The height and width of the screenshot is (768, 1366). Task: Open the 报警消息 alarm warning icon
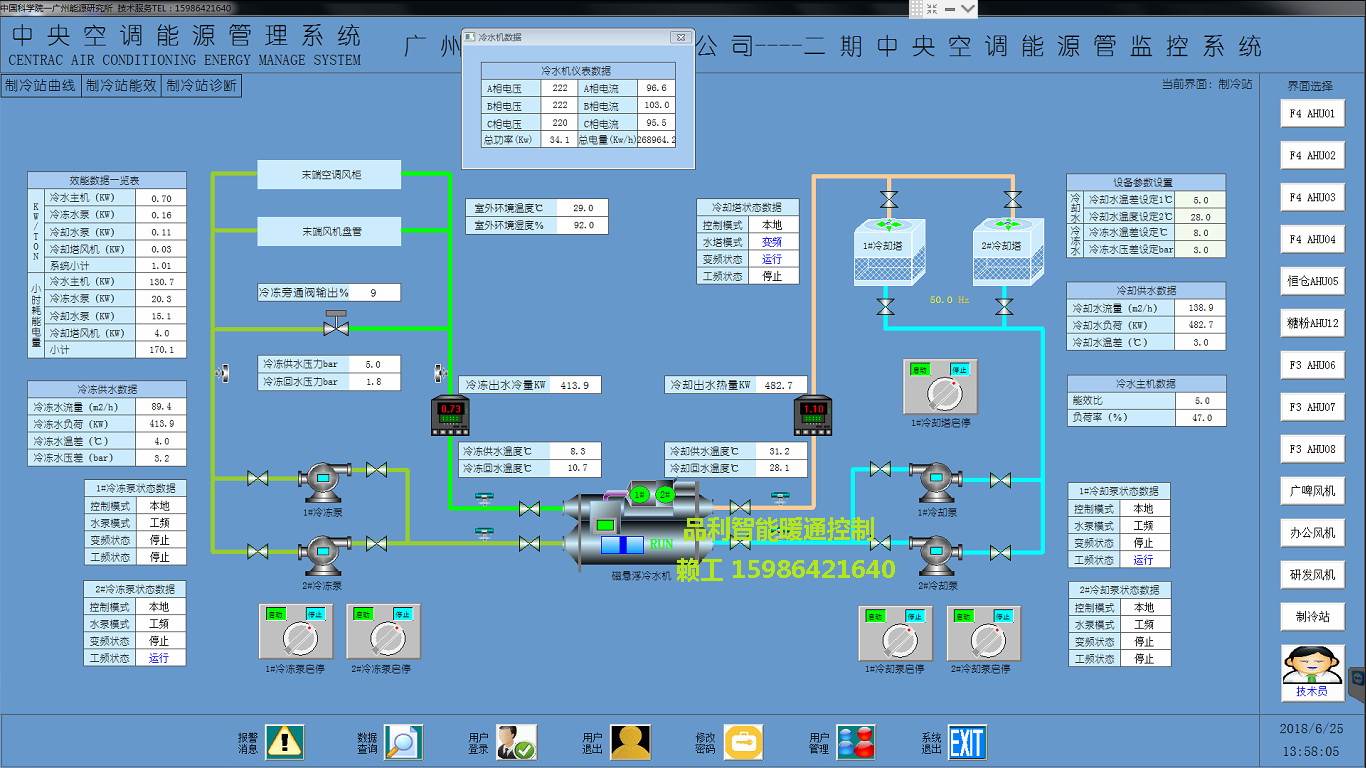285,742
